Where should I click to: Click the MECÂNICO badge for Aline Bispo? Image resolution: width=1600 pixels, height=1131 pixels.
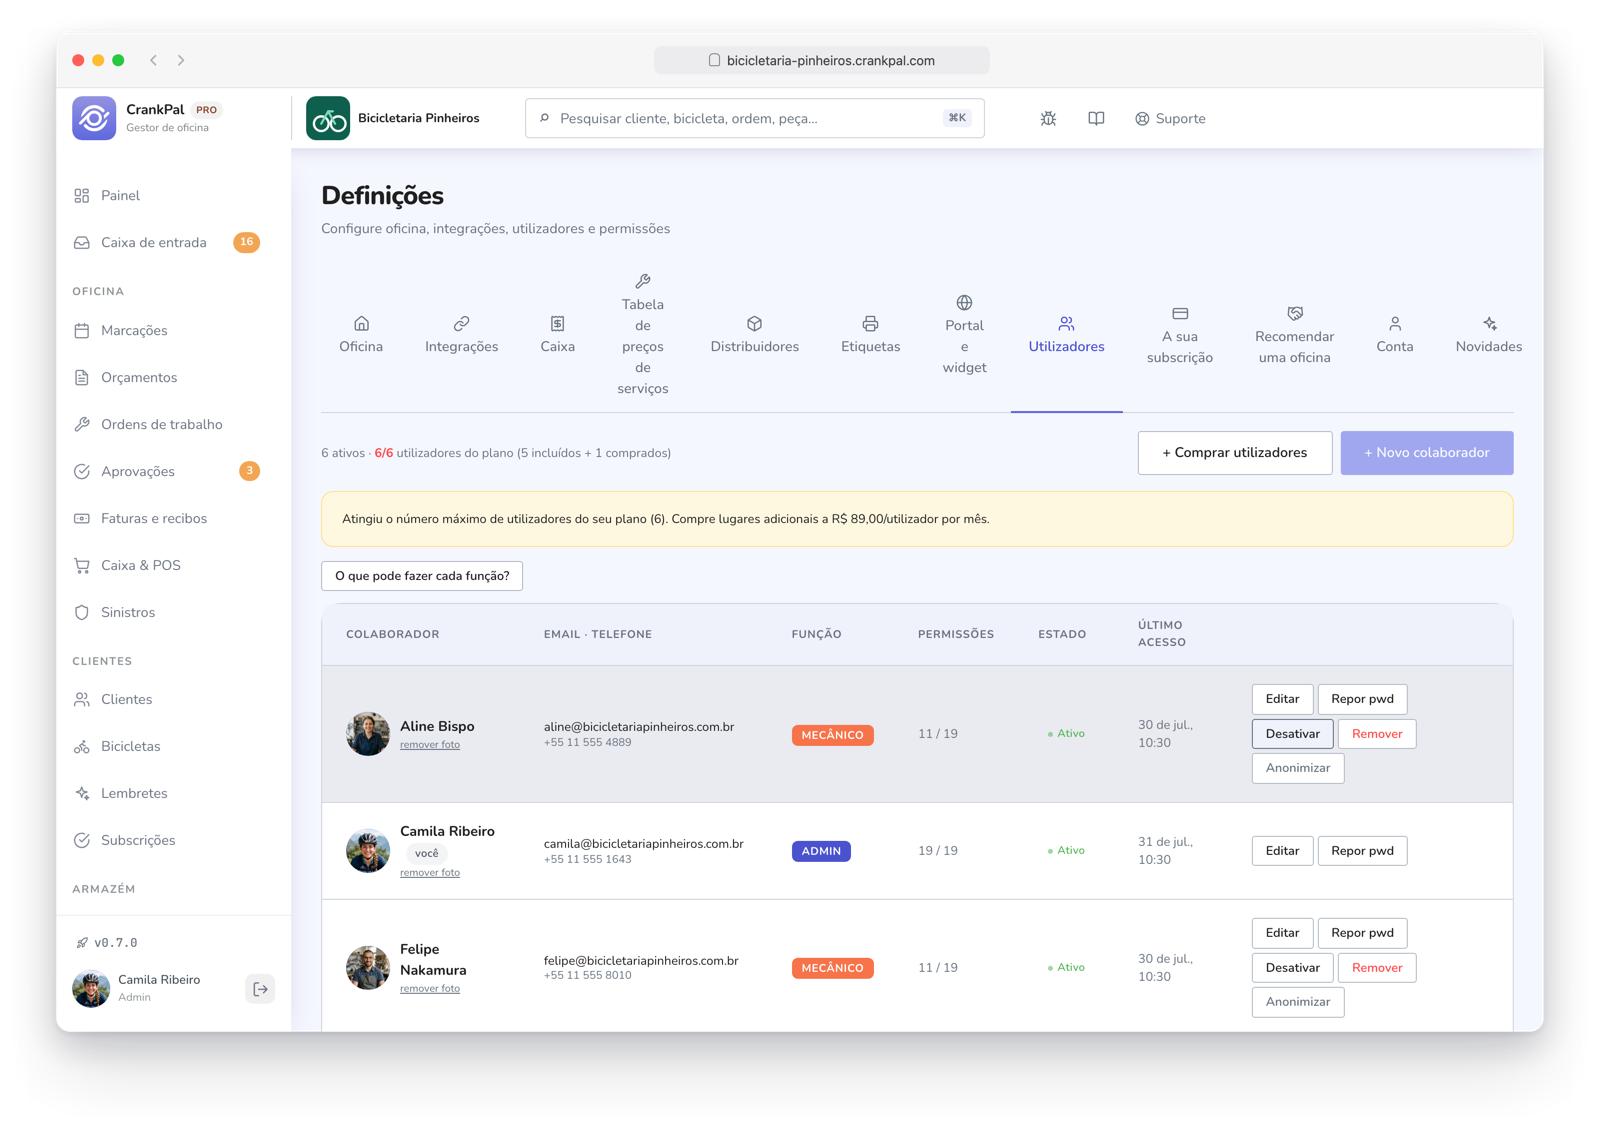833,735
